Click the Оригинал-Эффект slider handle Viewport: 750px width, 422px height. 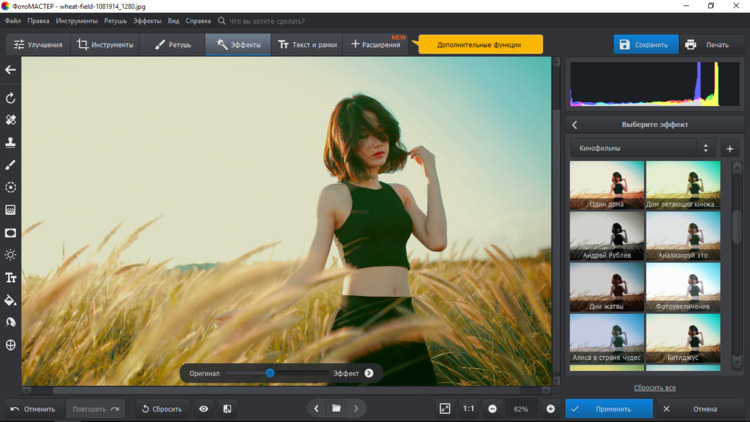pyautogui.click(x=270, y=373)
